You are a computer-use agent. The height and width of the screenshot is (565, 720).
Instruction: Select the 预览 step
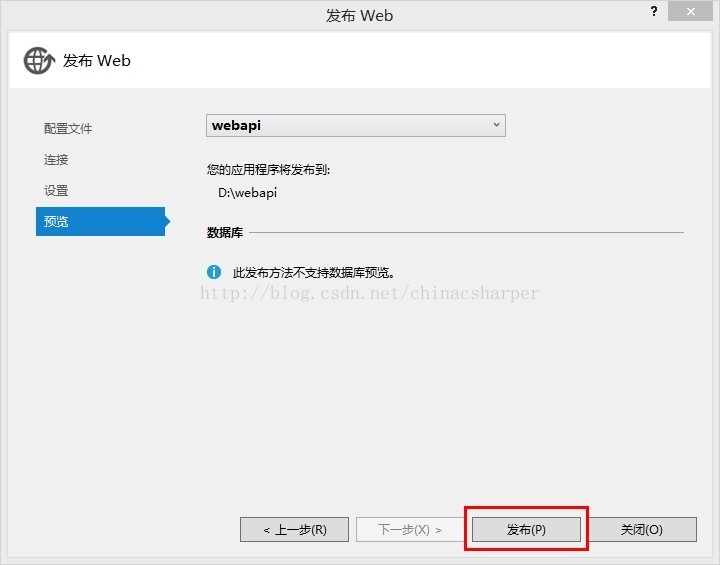(101, 221)
